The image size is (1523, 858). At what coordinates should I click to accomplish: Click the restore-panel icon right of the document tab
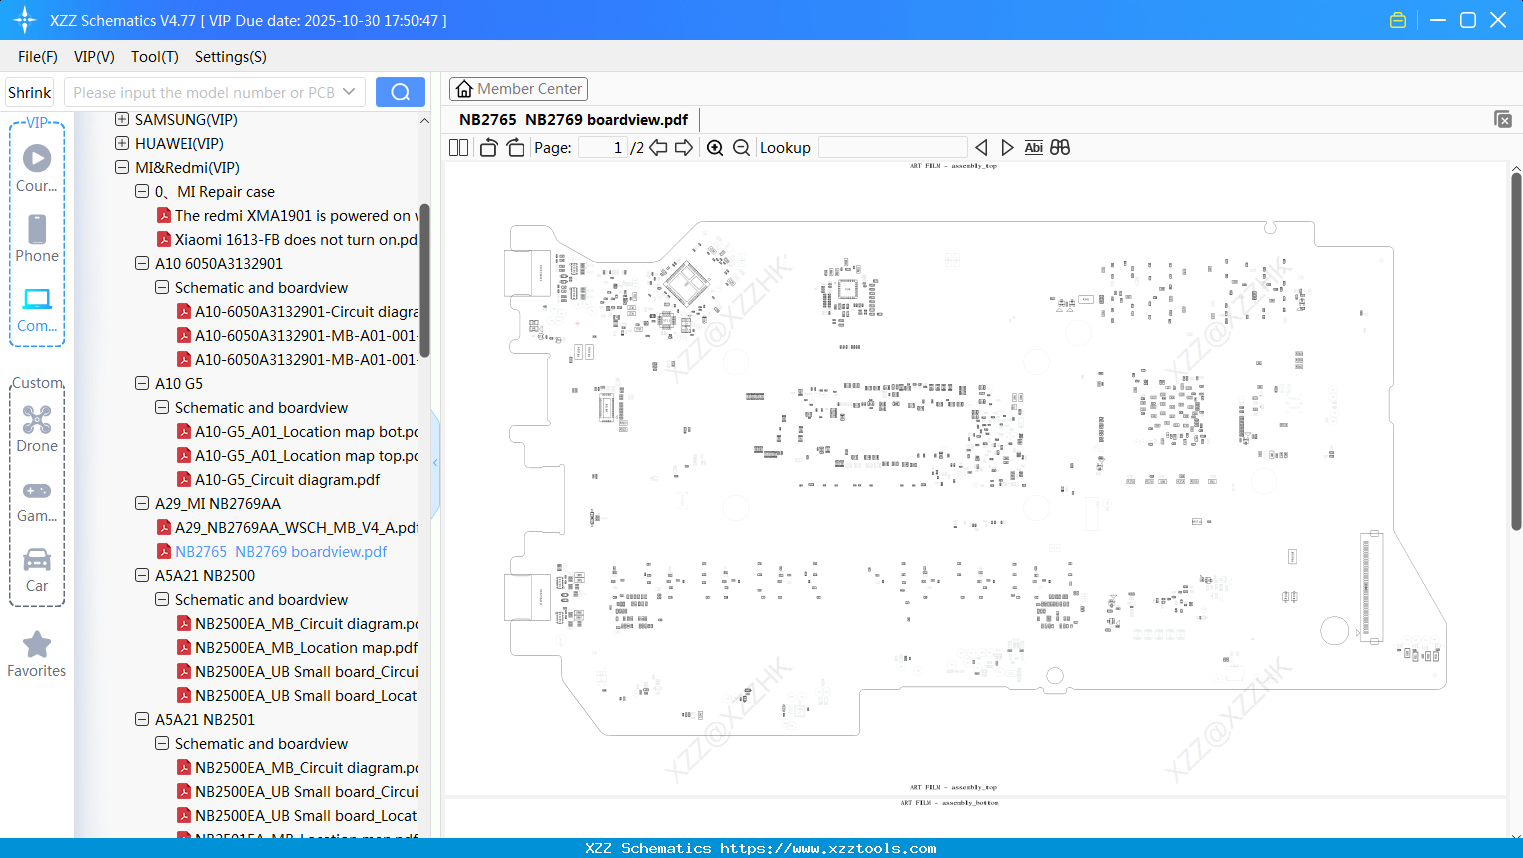(1503, 119)
